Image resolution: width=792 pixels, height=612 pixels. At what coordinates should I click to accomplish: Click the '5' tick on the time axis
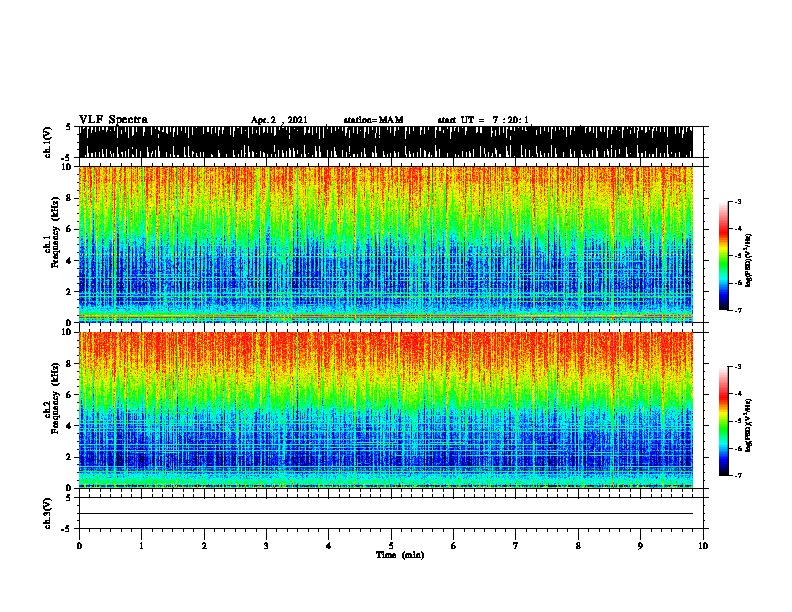[391, 546]
